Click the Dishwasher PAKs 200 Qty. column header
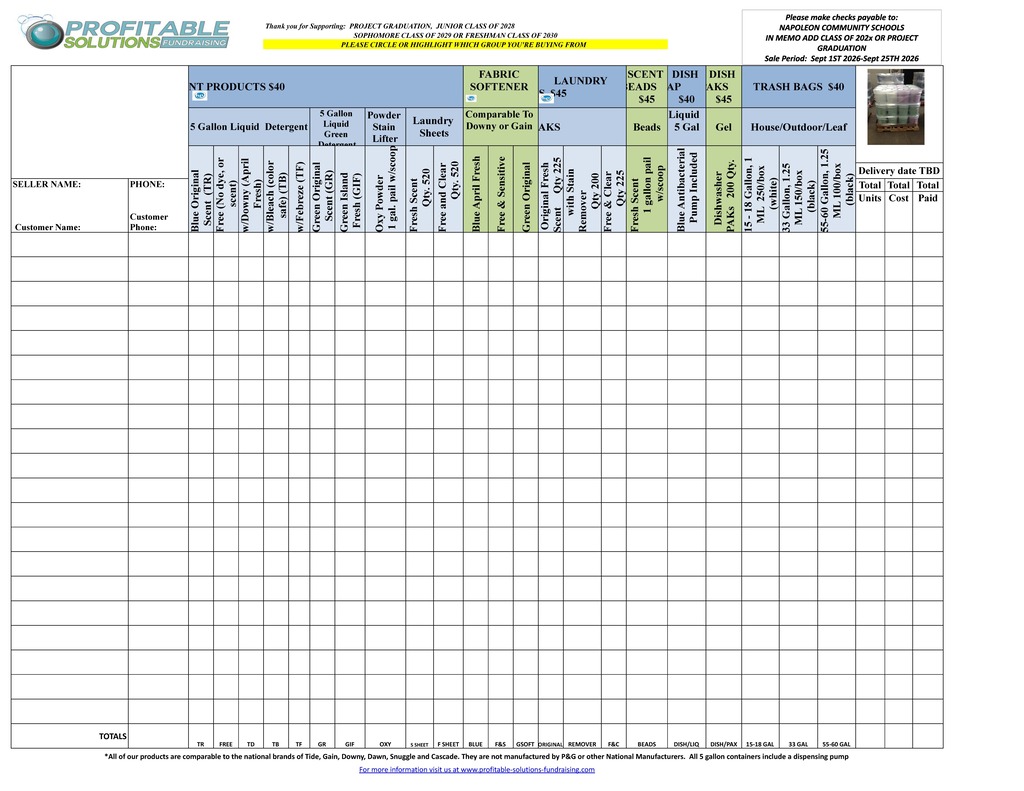Screen dimensions: 1024x791 [724, 189]
